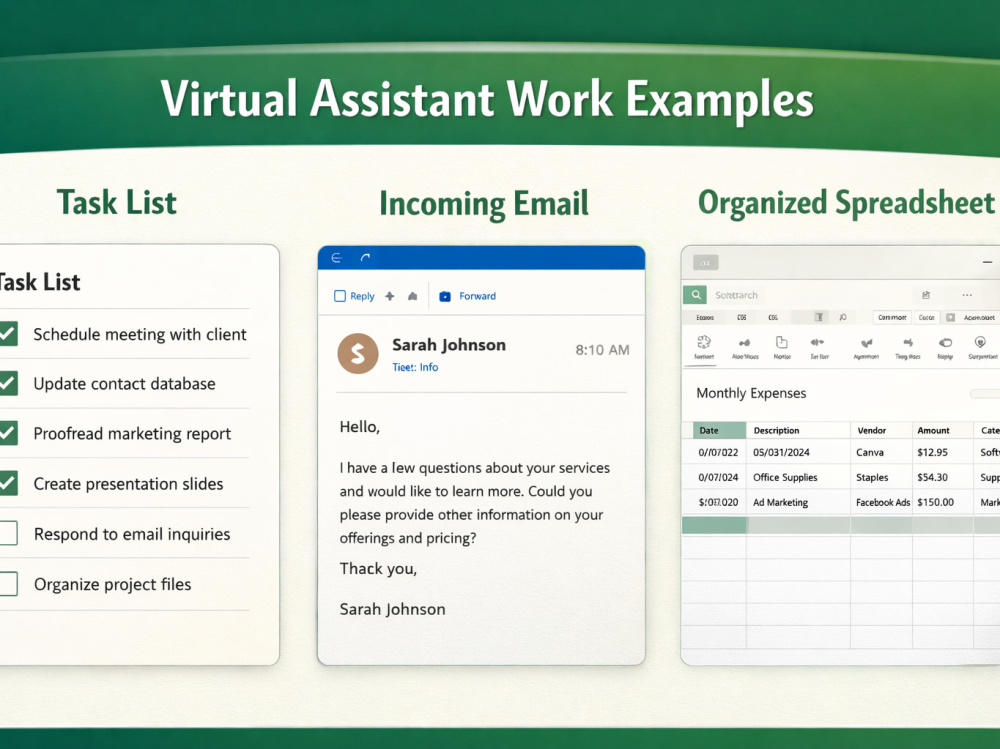This screenshot has height=749, width=1000.
Task: Check the Respond to email inquiries box
Action: coord(8,533)
